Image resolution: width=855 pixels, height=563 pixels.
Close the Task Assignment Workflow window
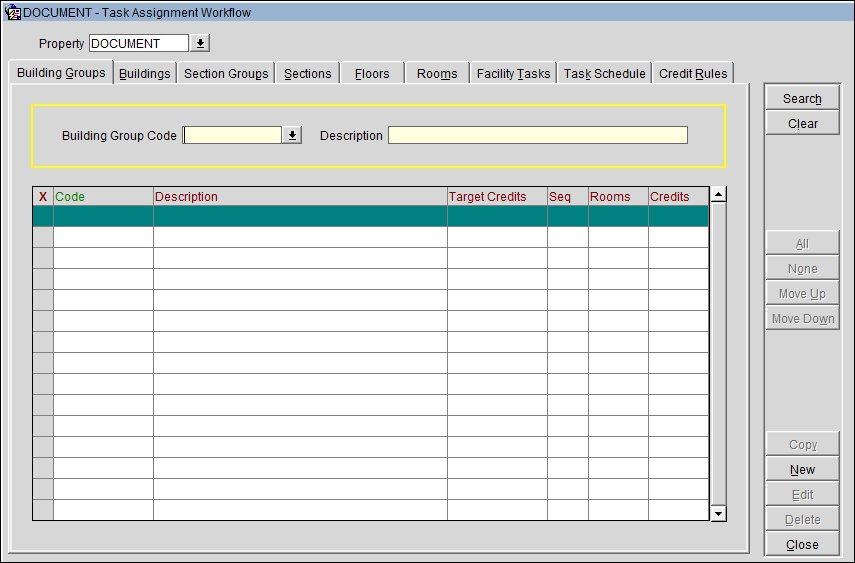coord(802,545)
